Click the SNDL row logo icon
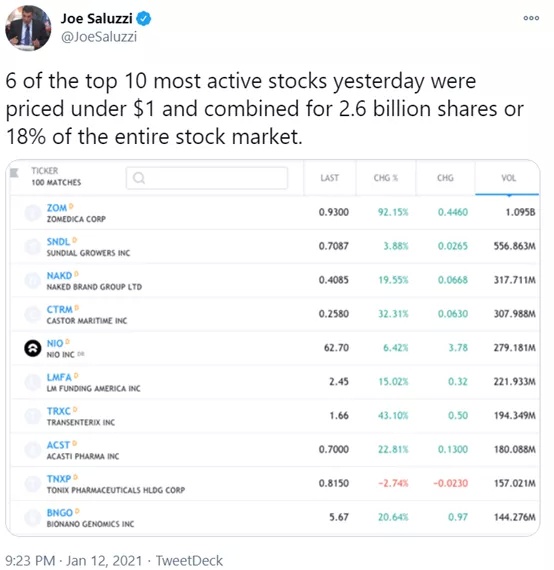This screenshot has height=570, width=554. pos(33,246)
